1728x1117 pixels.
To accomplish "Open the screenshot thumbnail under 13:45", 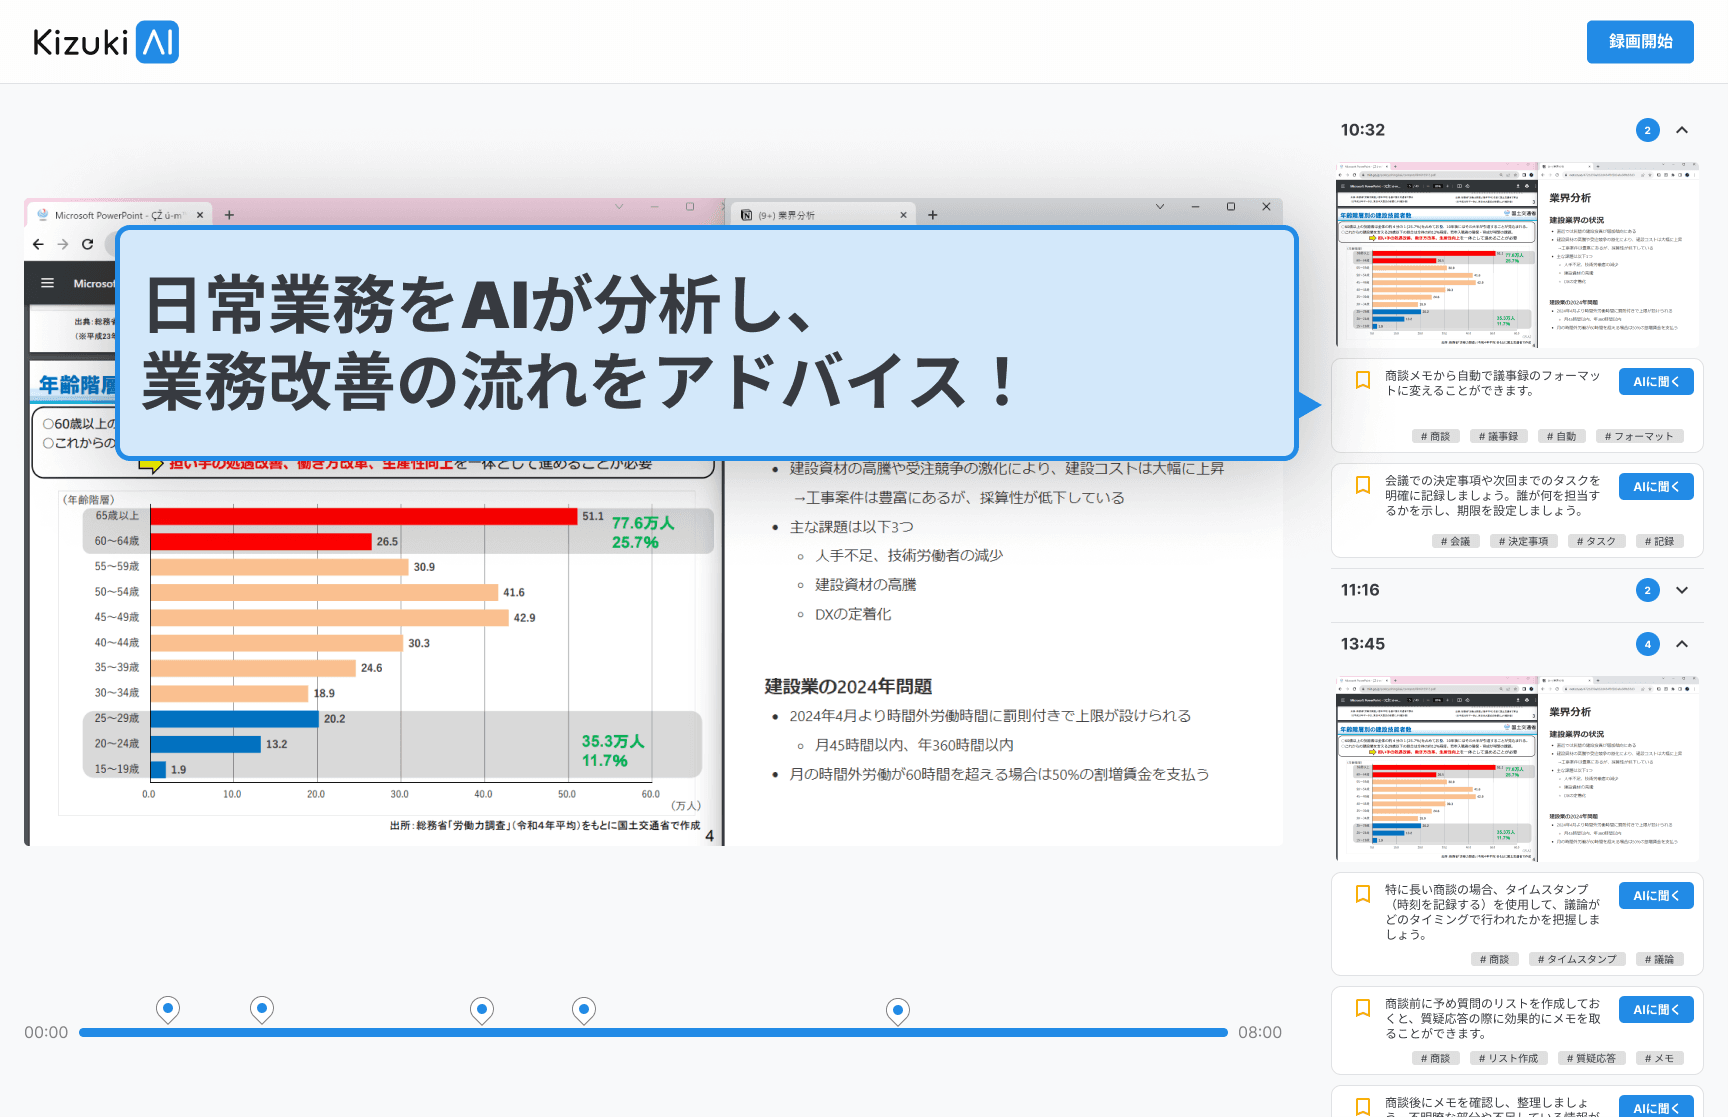I will (x=1518, y=769).
